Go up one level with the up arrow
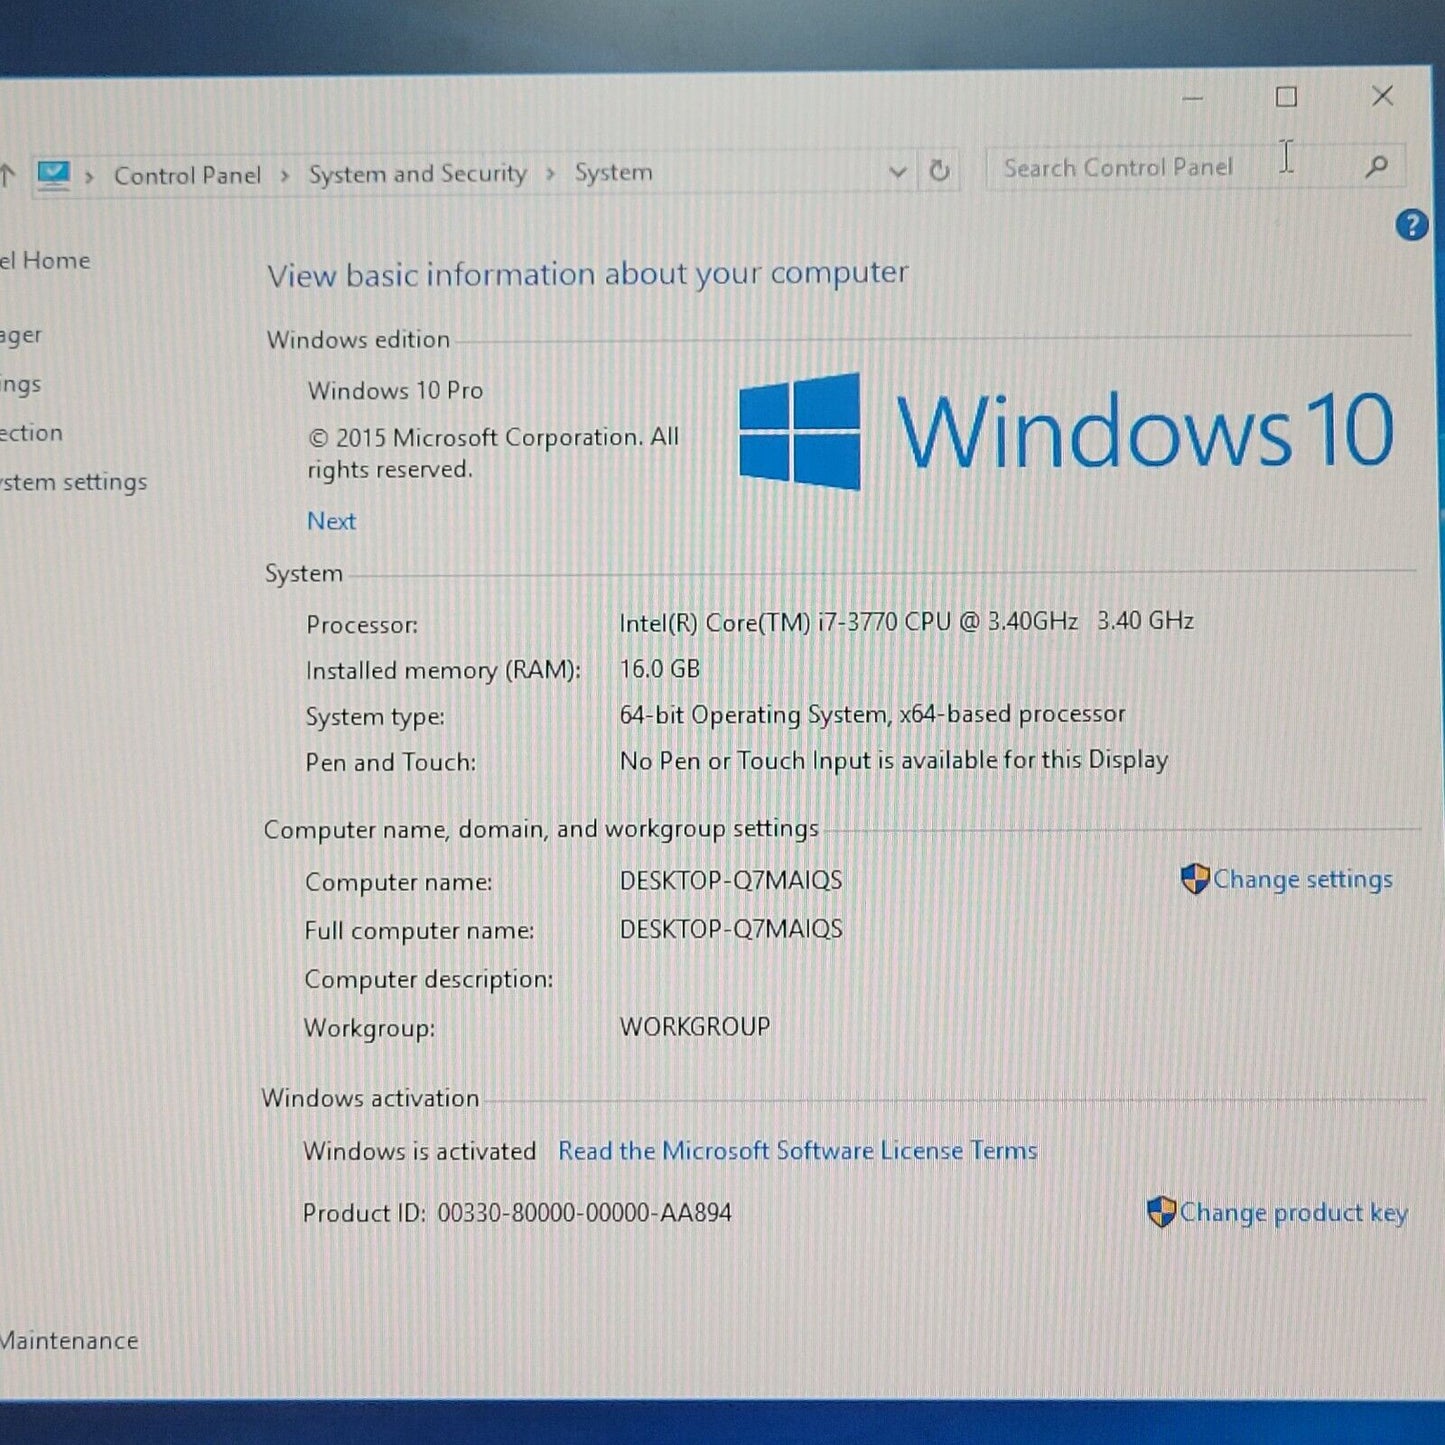This screenshot has height=1445, width=1445. click(8, 176)
